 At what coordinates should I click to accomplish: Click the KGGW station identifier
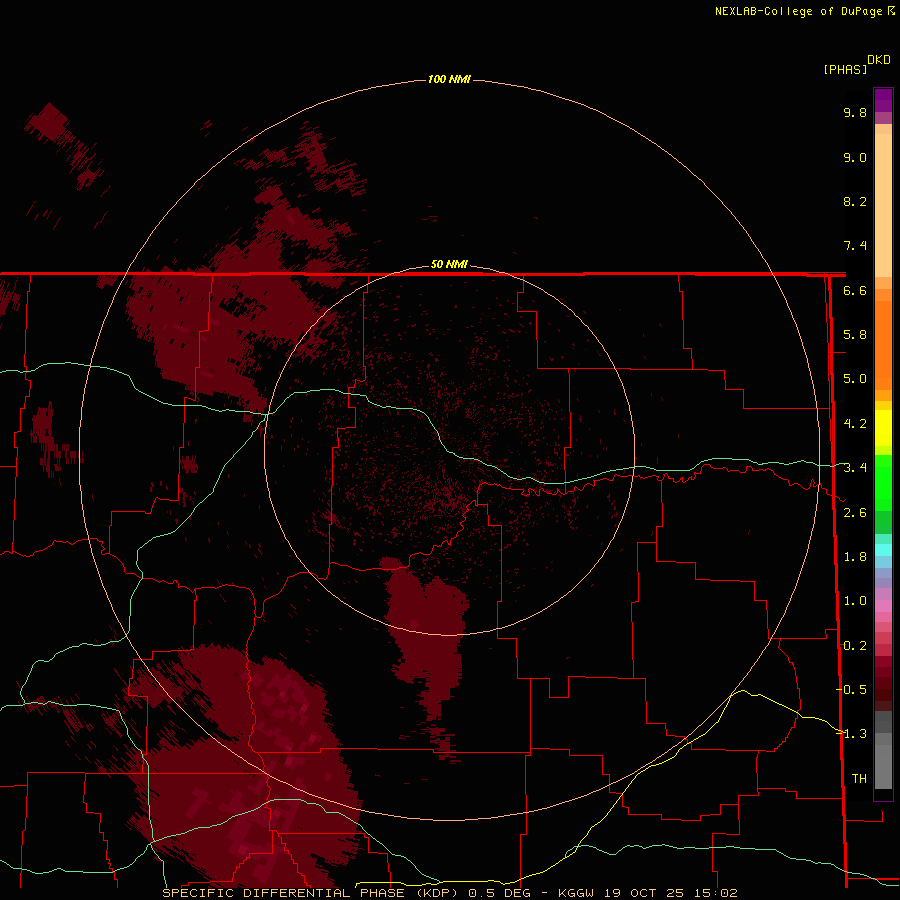coord(576,893)
